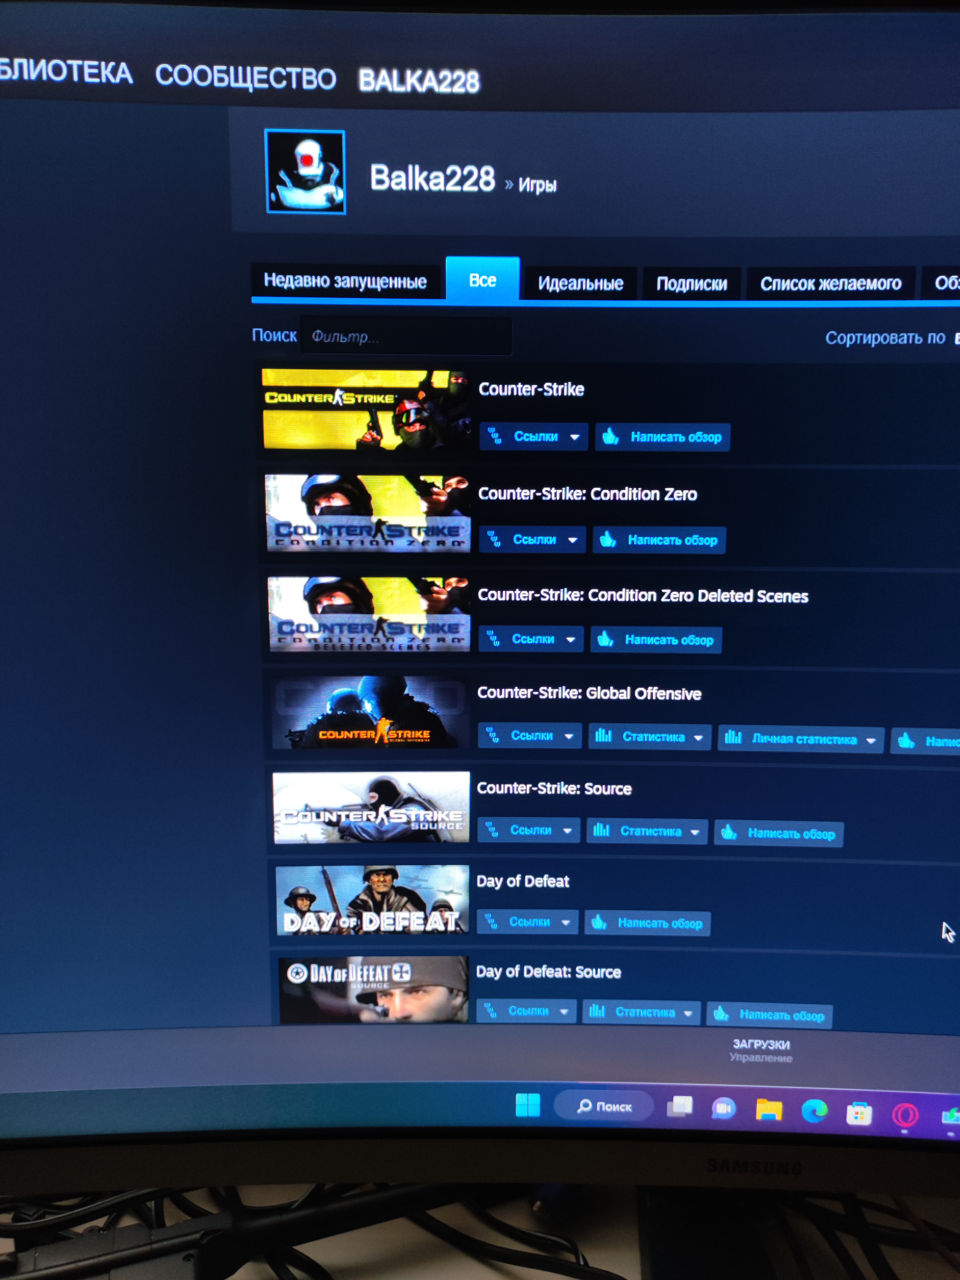
Task: Click the Counter-Strike: Source title
Action: click(554, 788)
